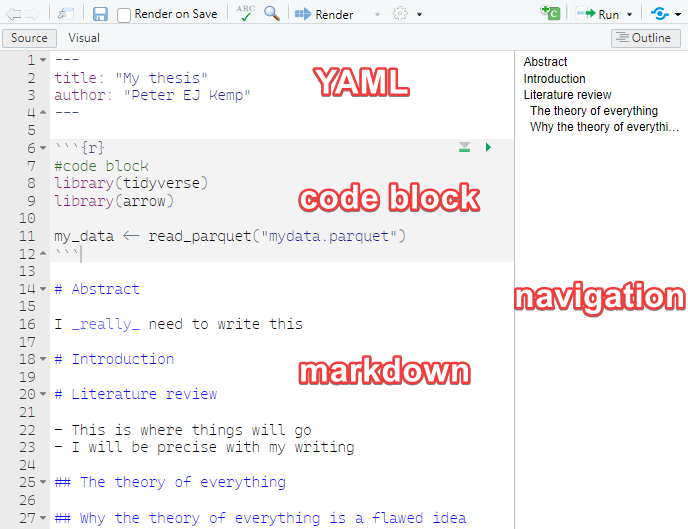Click the publish document icon

click(x=660, y=14)
